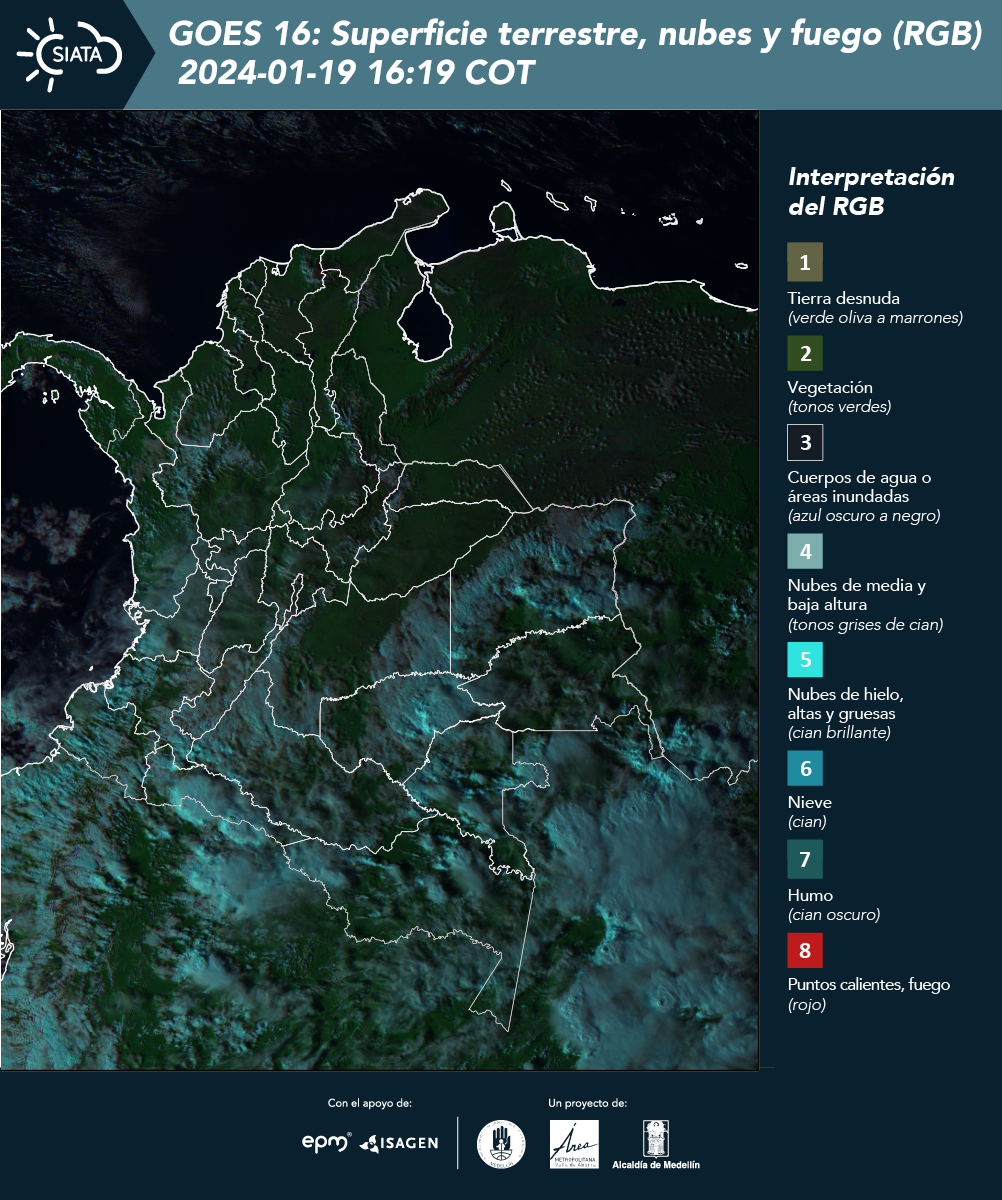Image resolution: width=1002 pixels, height=1200 pixels.
Task: Click the caption "Un proyecto de:"
Action: tap(587, 1103)
